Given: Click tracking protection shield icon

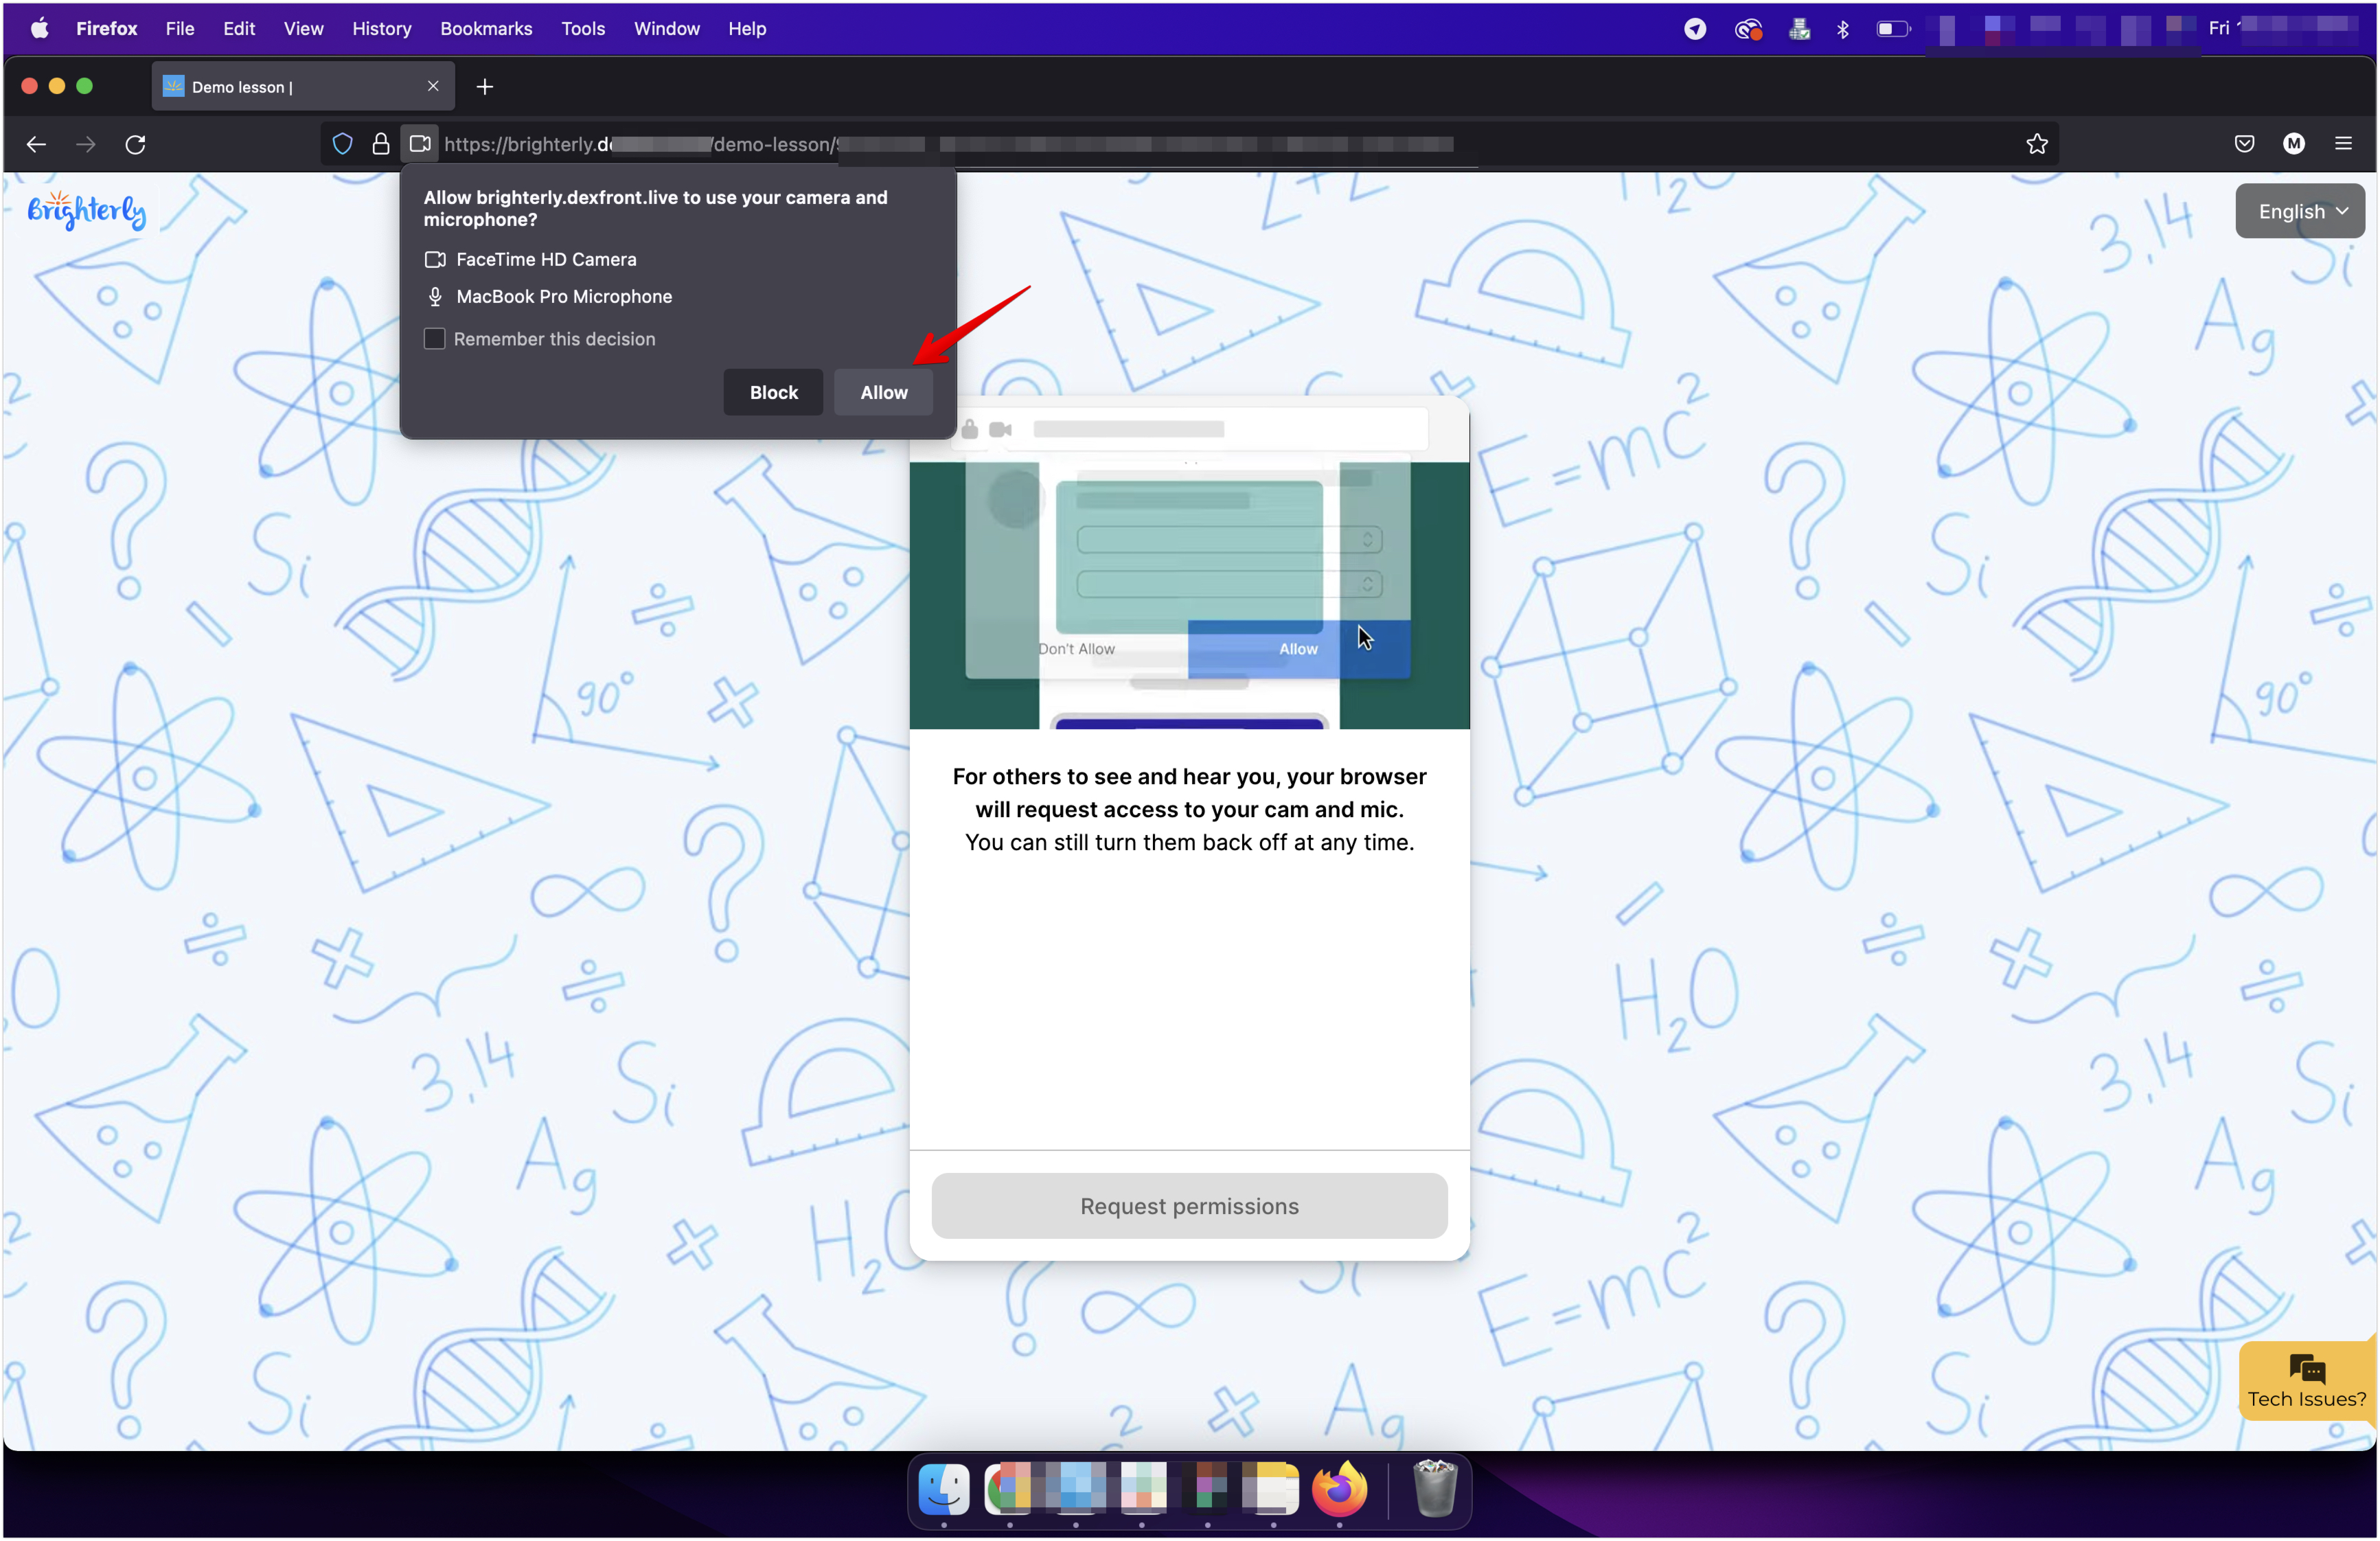Looking at the screenshot, I should [x=343, y=144].
